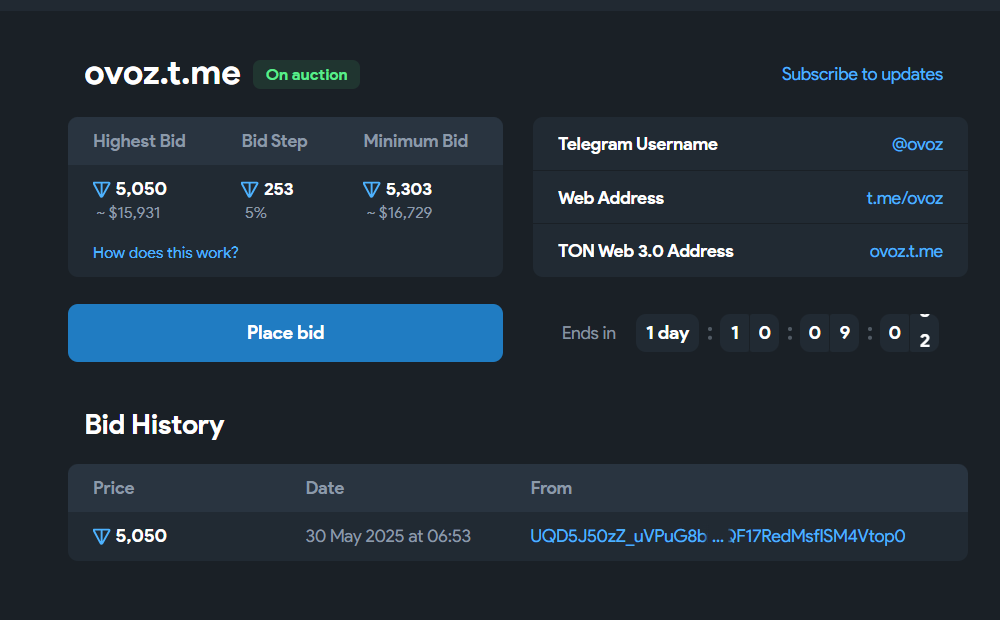Click the TON icon beside Highest Bid 5,050
The height and width of the screenshot is (620, 1000).
coord(101,189)
